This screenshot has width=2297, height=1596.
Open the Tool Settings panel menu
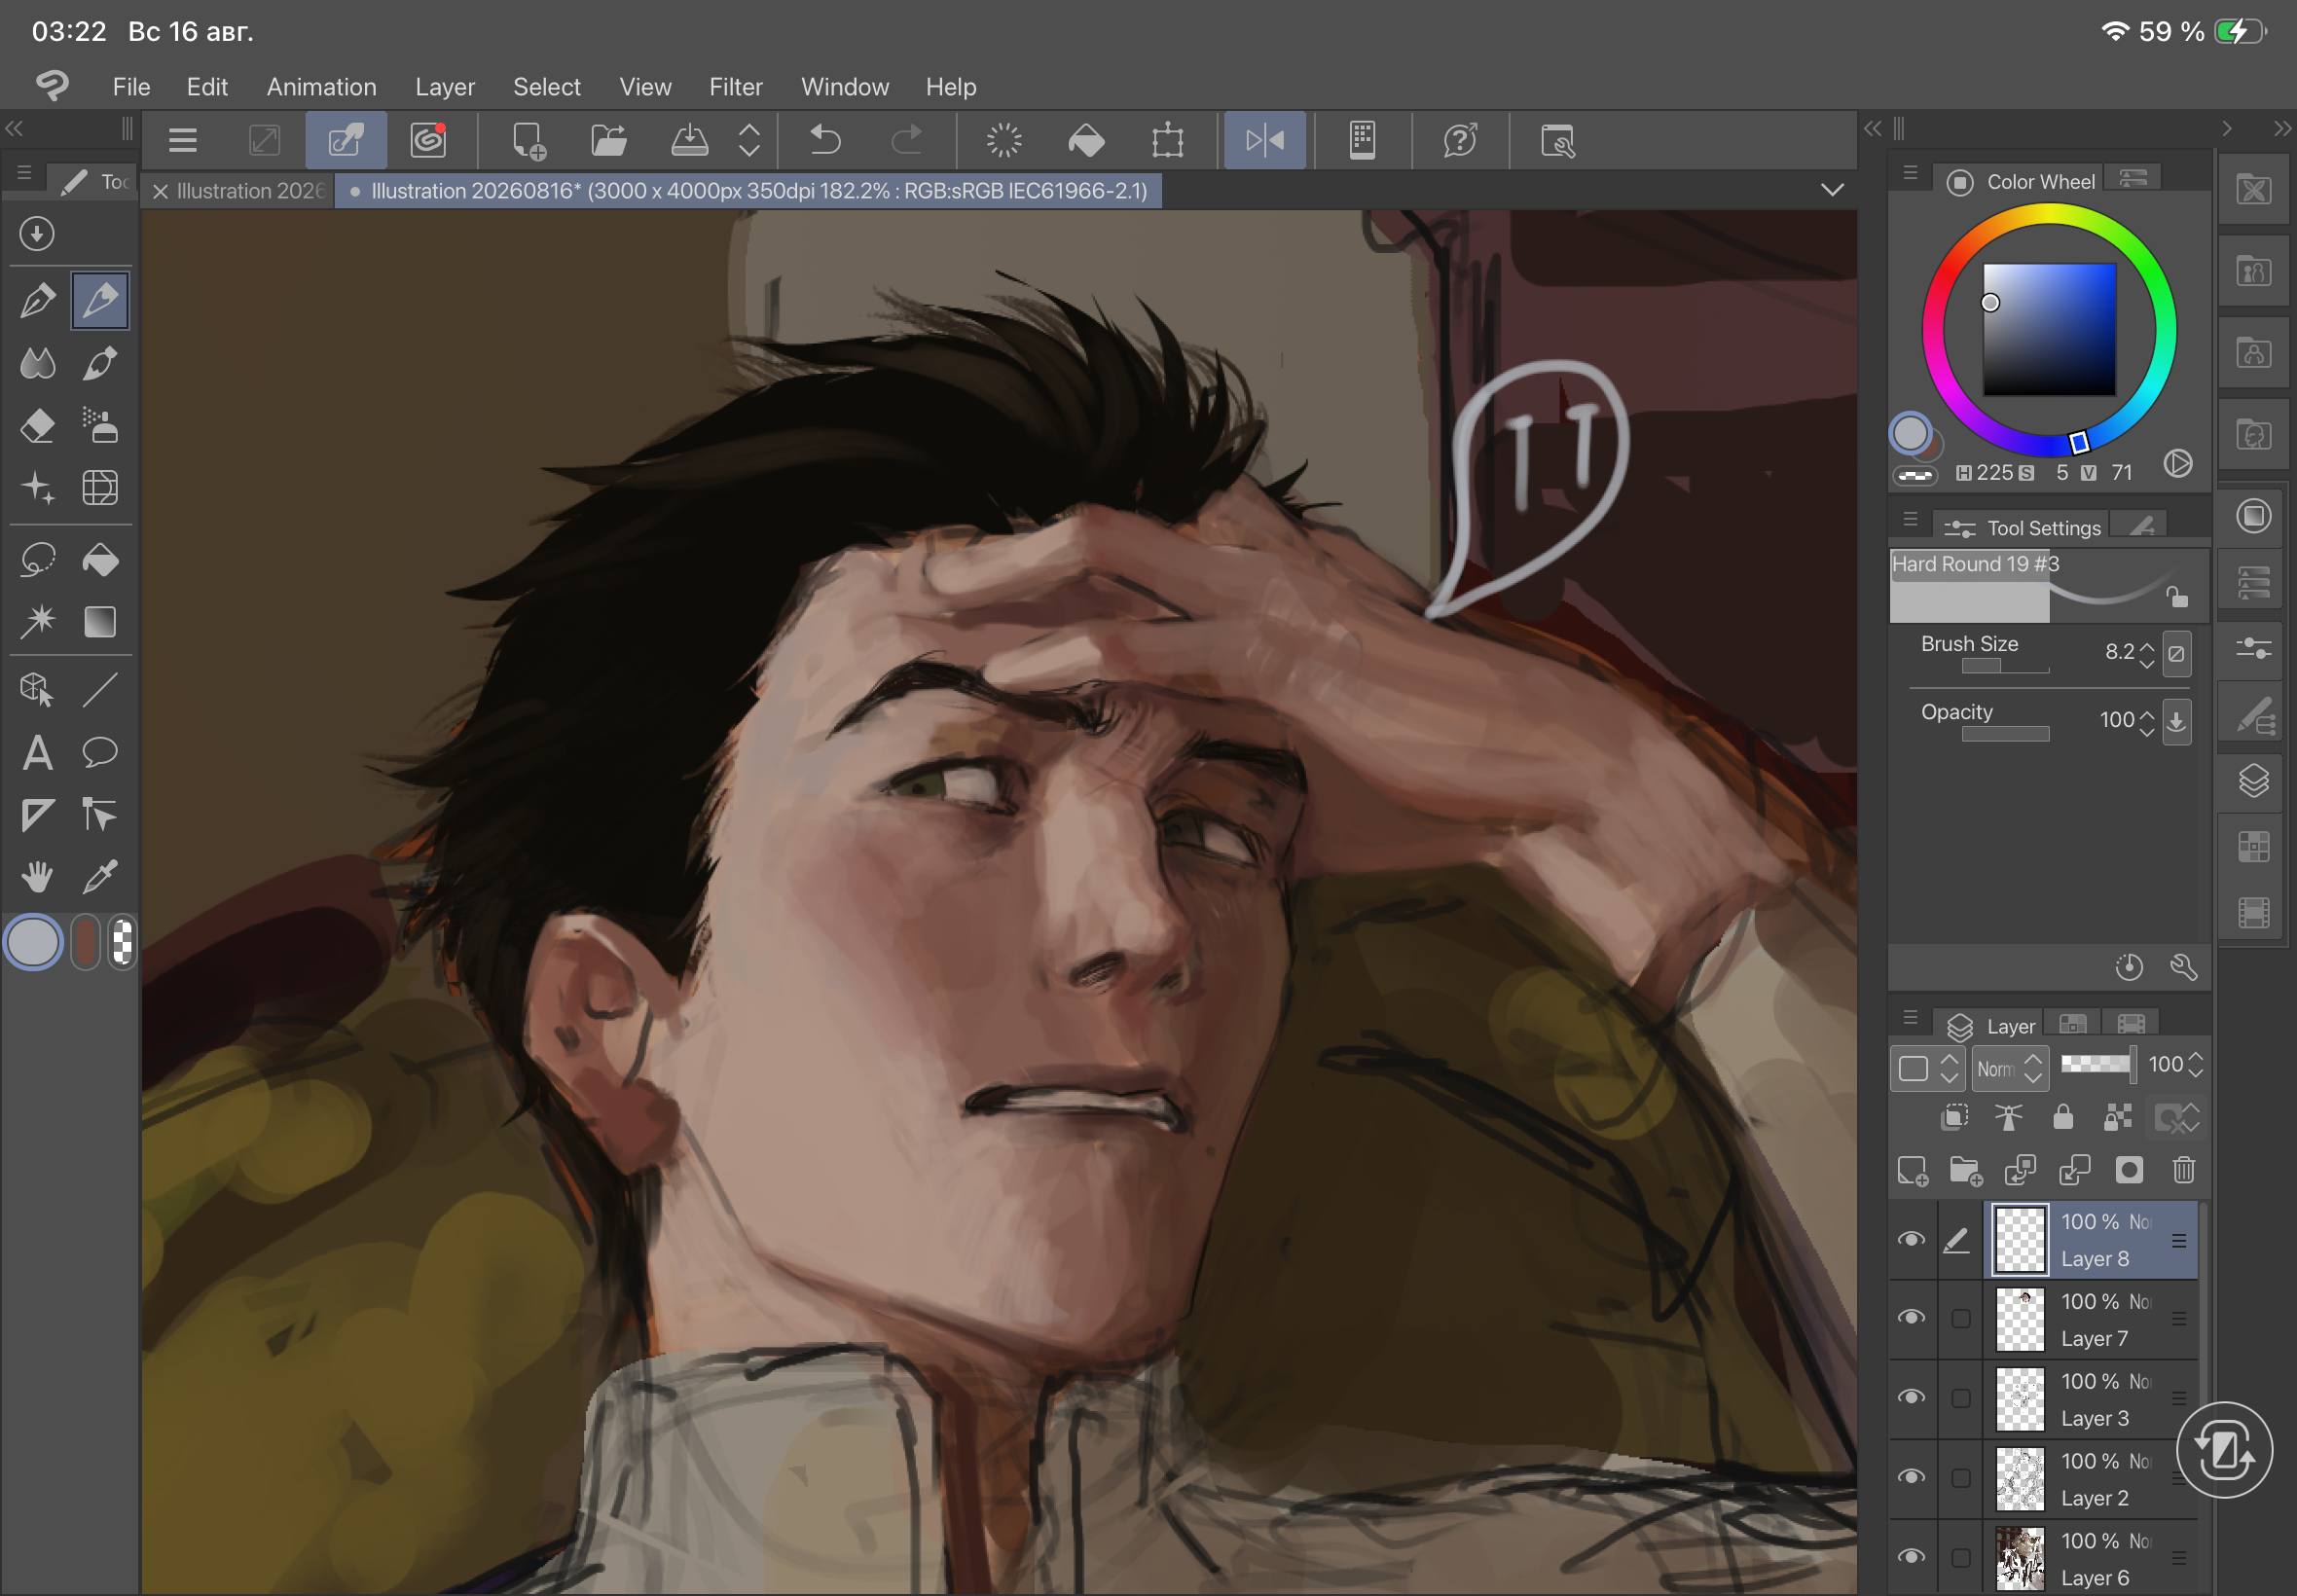tap(1910, 519)
